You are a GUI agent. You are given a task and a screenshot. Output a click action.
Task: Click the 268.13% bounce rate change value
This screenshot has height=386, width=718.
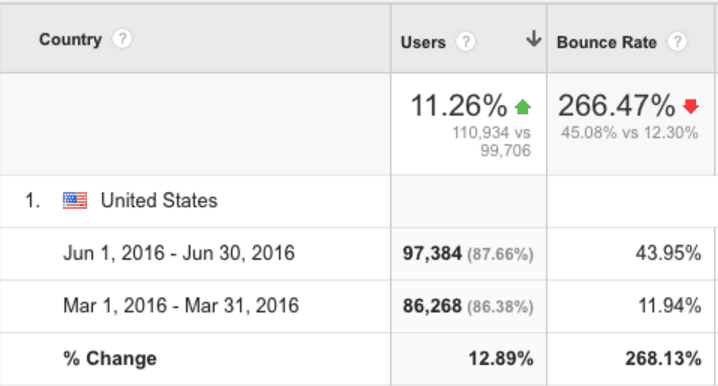tap(663, 359)
